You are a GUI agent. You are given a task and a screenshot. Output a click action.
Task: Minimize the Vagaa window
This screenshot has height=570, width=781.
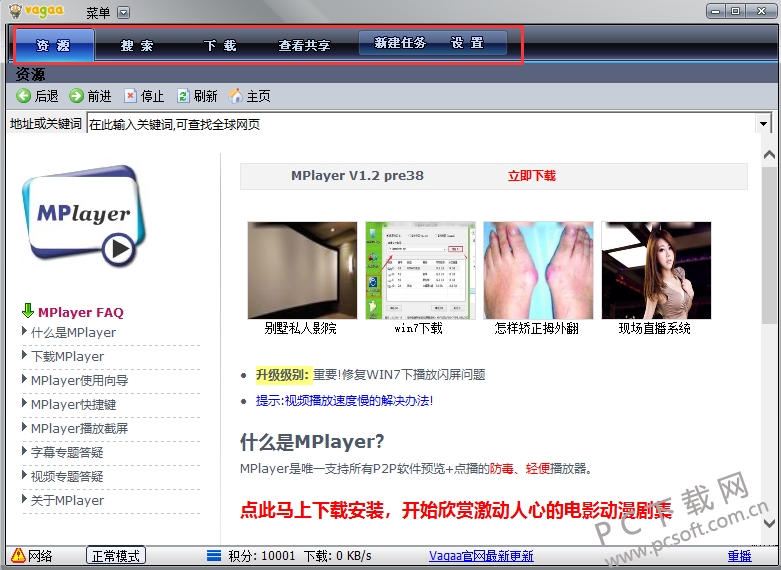coord(716,11)
